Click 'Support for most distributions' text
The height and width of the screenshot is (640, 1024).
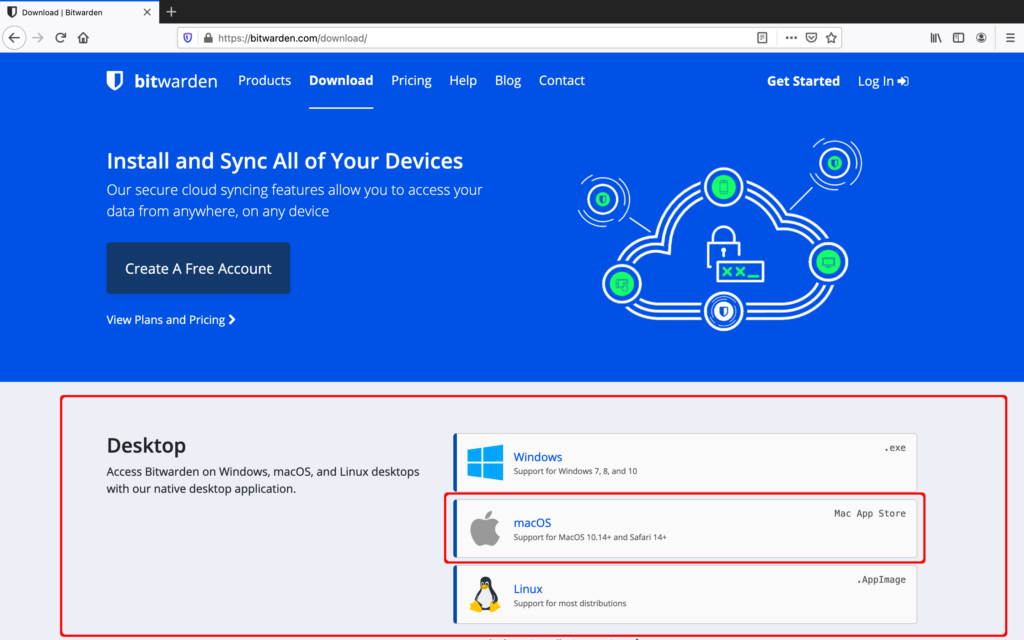[x=569, y=603]
